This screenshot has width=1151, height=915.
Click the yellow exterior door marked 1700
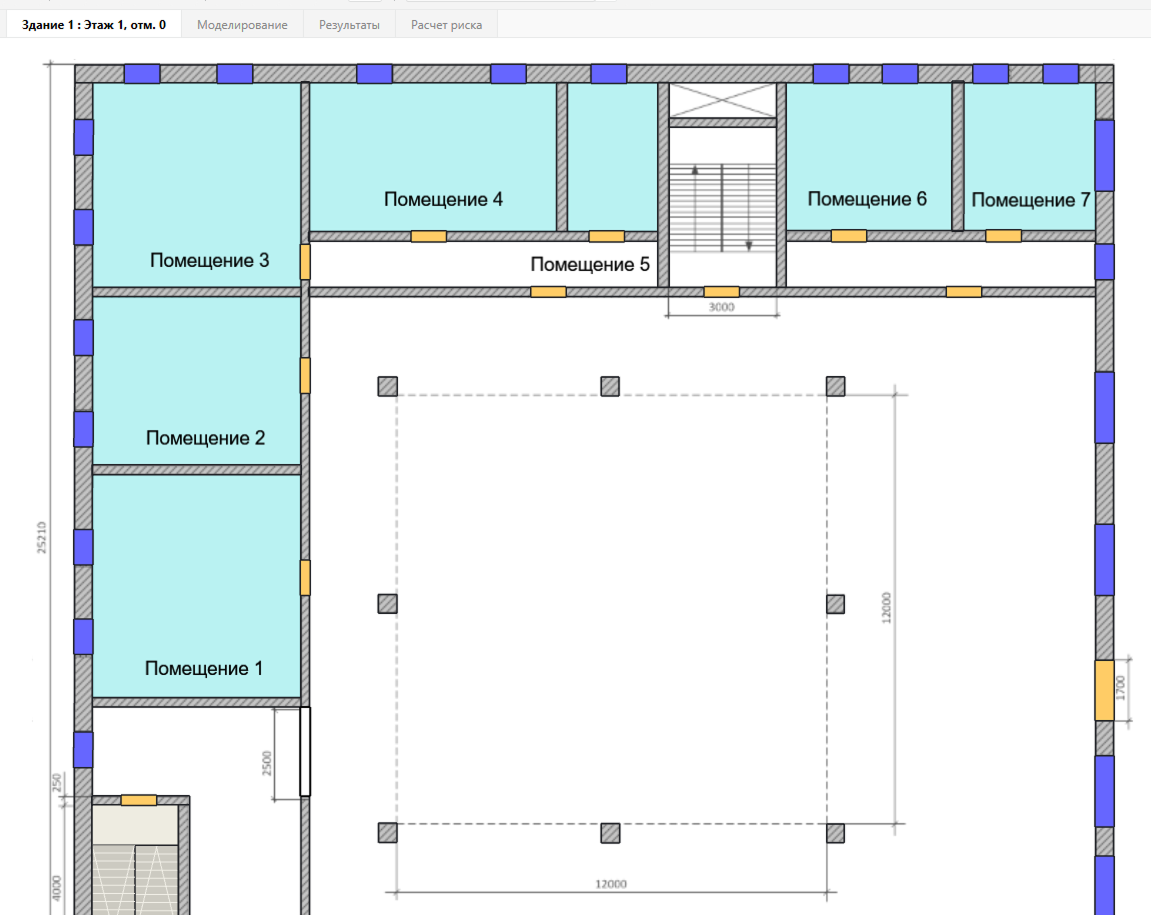pos(1104,690)
